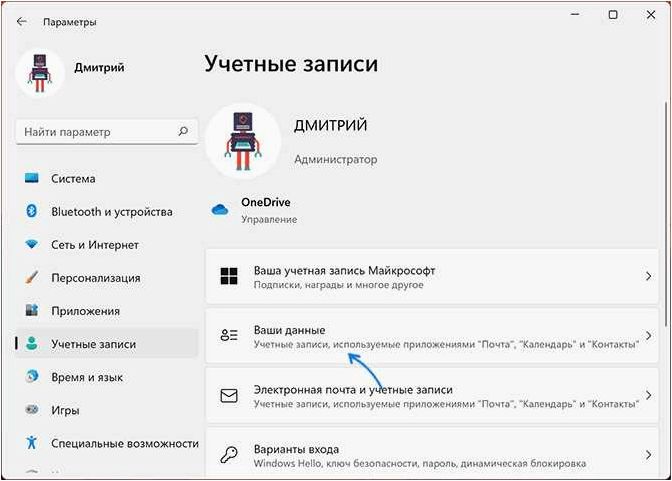The width and height of the screenshot is (672, 481).
Task: Click the search magnifier icon
Action: pyautogui.click(x=183, y=131)
